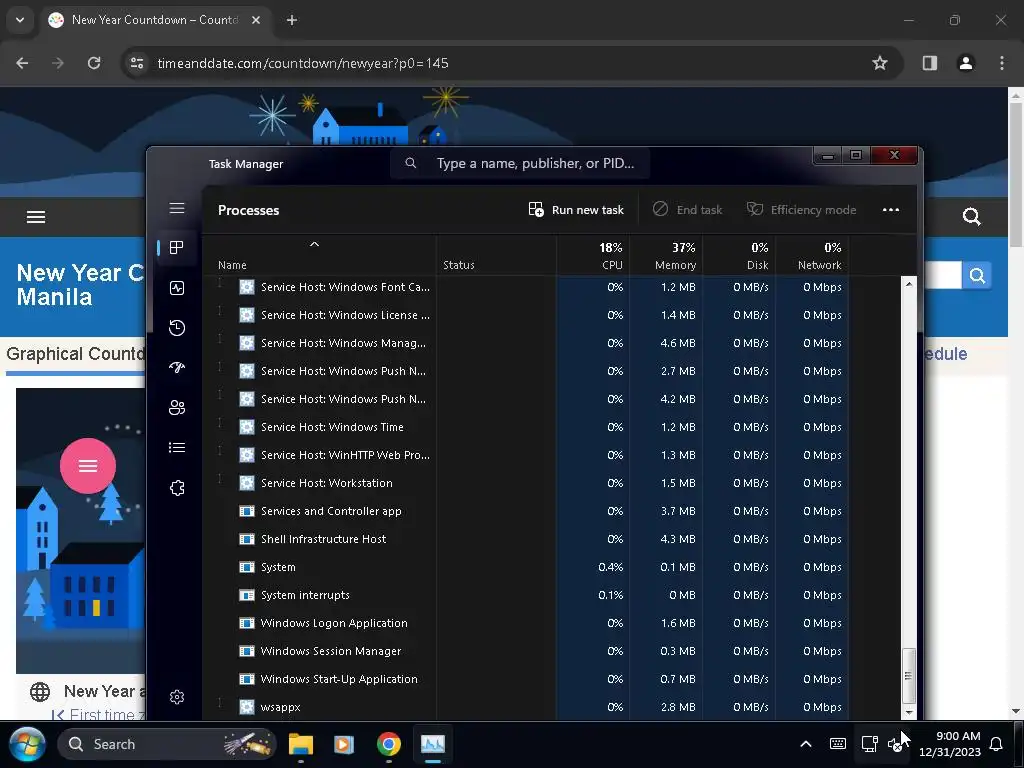Click the pink round menu button on countdown
The image size is (1024, 768).
(x=88, y=466)
